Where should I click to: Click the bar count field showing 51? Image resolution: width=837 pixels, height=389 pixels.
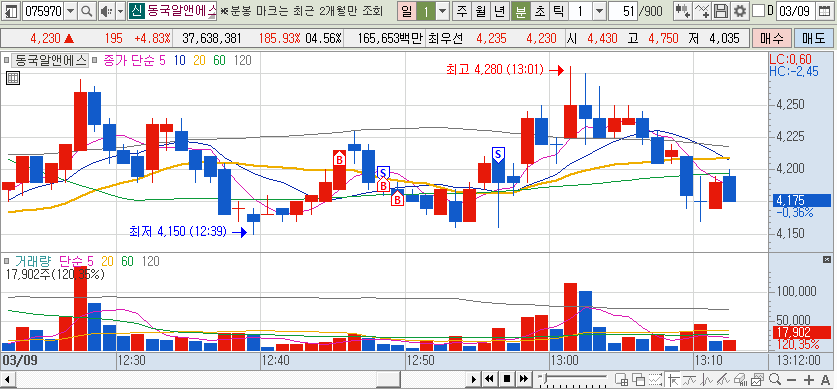click(623, 10)
